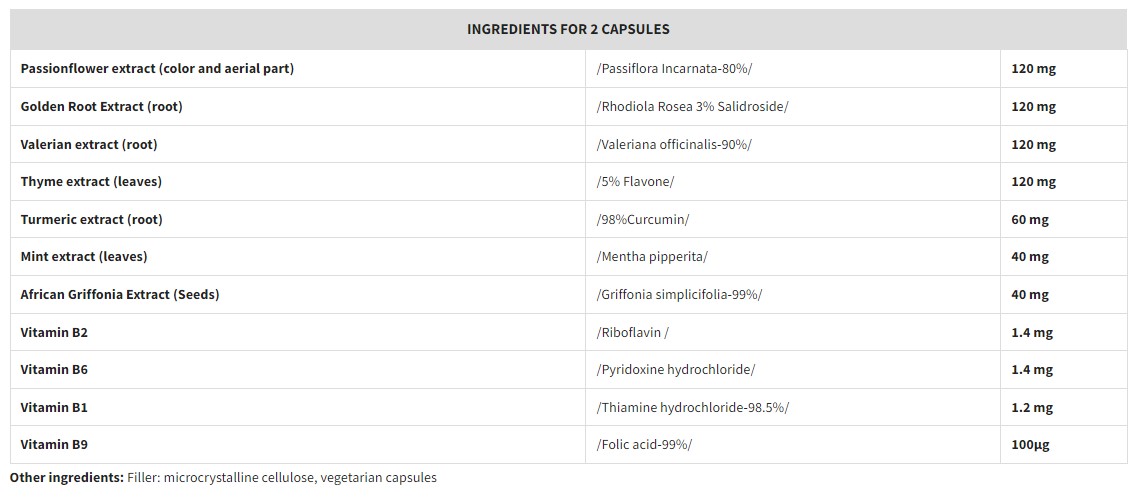Click the 100µg amount for Vitamin B9
Viewport: 1139px width, 503px height.
coord(1031,444)
